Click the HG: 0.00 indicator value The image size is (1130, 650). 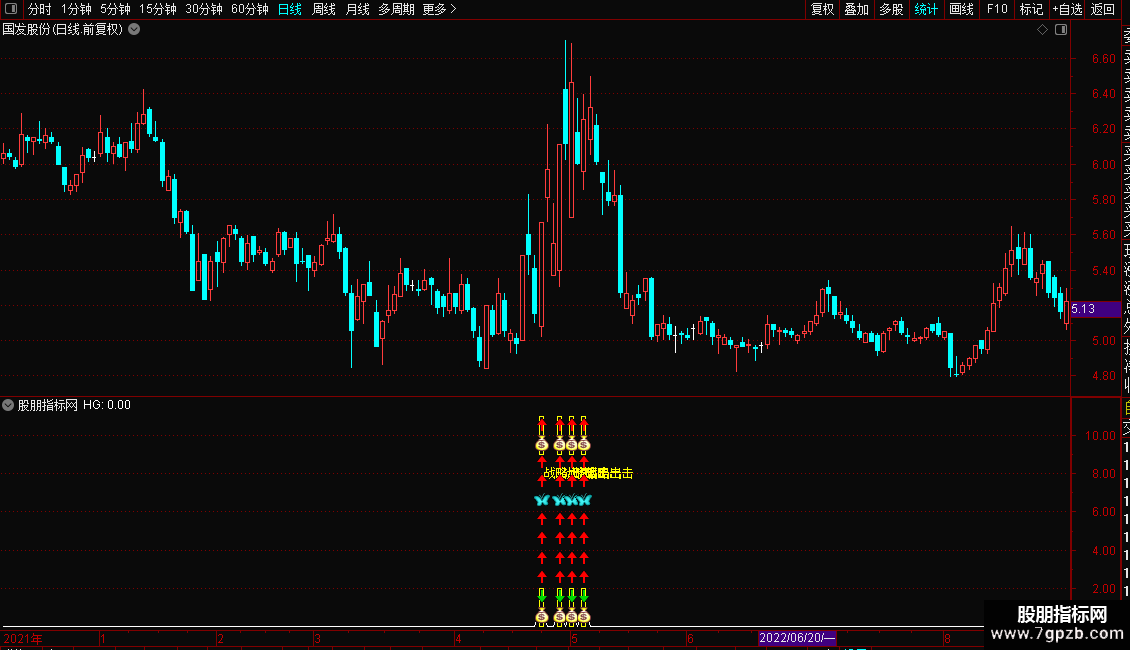coord(107,405)
